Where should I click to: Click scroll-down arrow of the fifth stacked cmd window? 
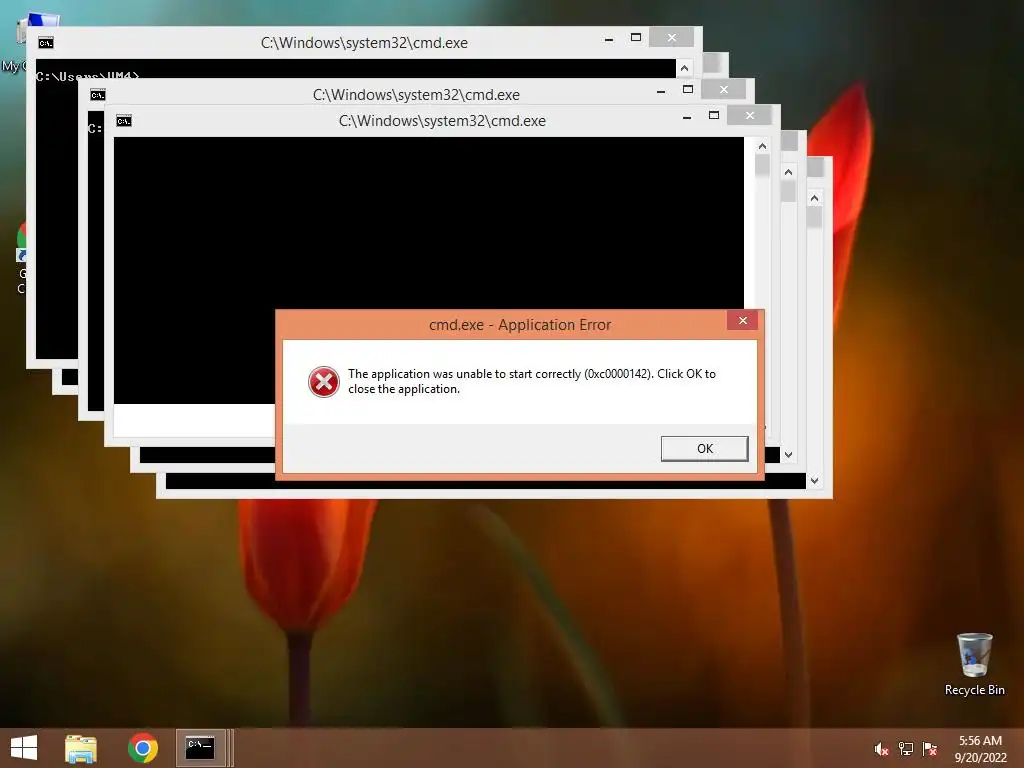click(x=789, y=455)
